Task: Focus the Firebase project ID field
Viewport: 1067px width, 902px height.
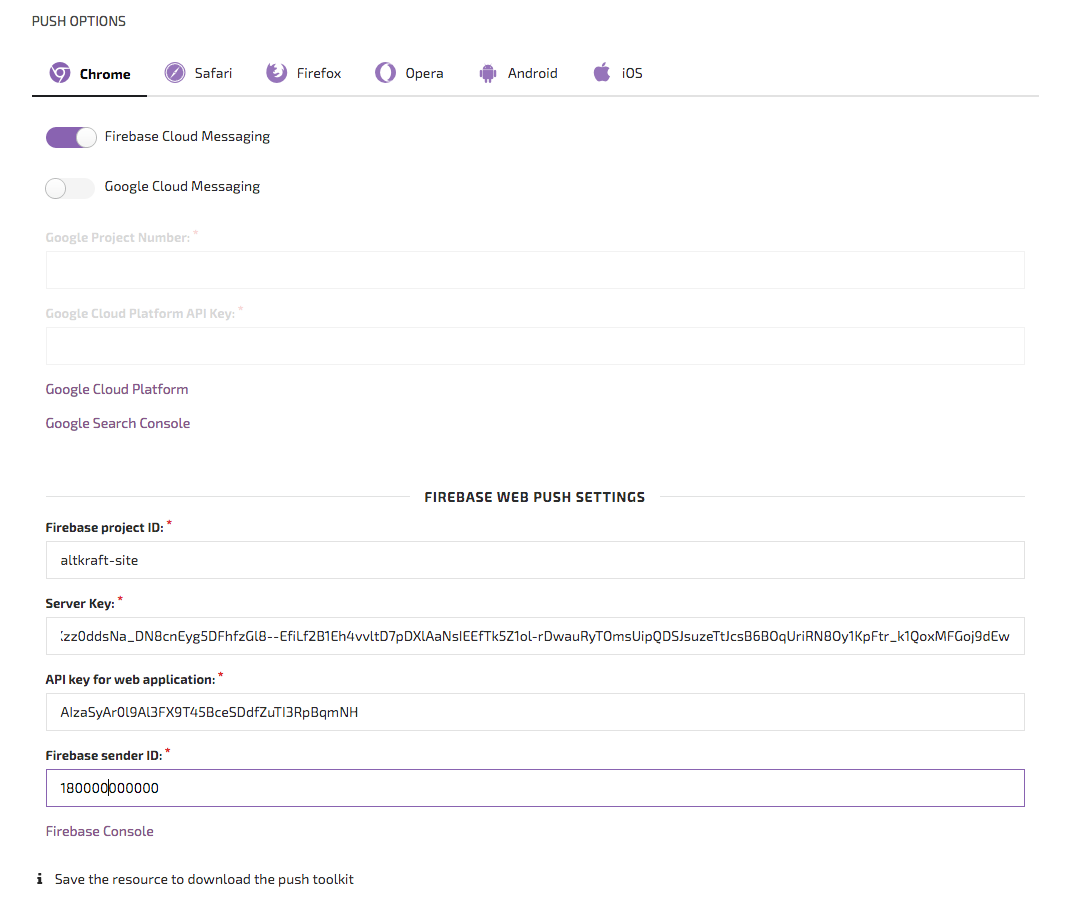Action: pos(535,560)
